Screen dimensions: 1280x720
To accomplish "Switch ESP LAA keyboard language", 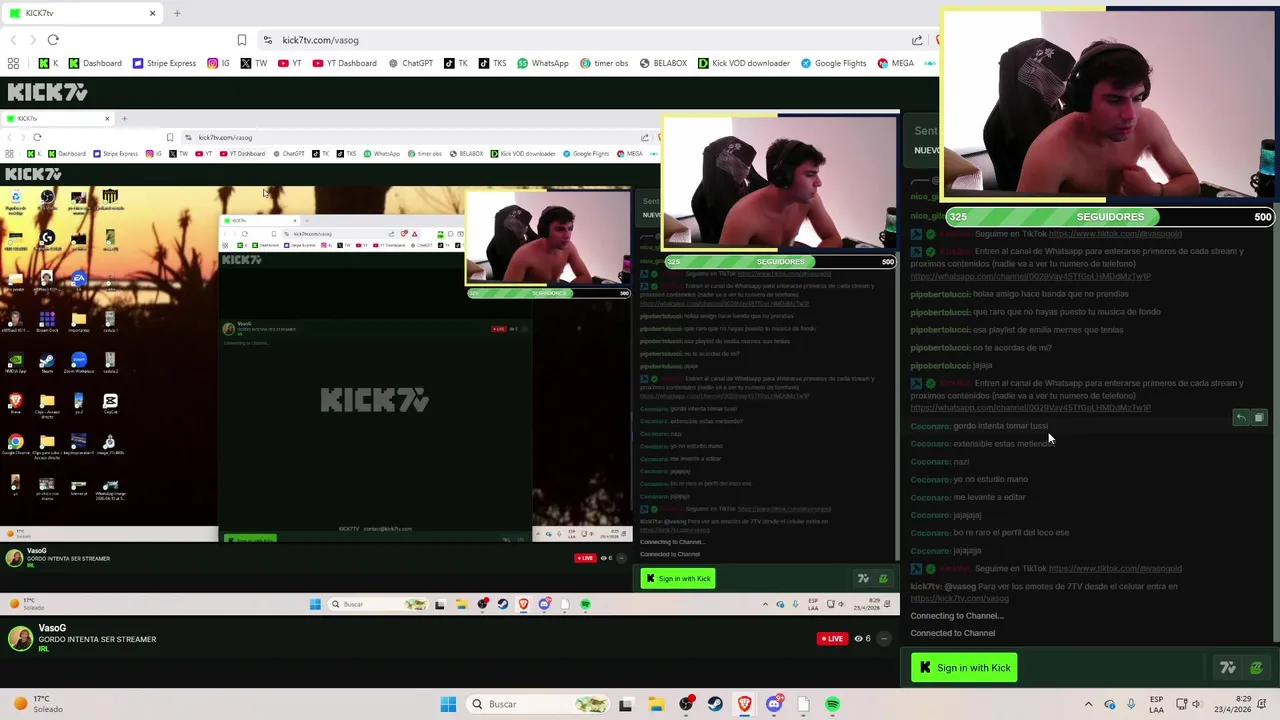I will 1156,704.
